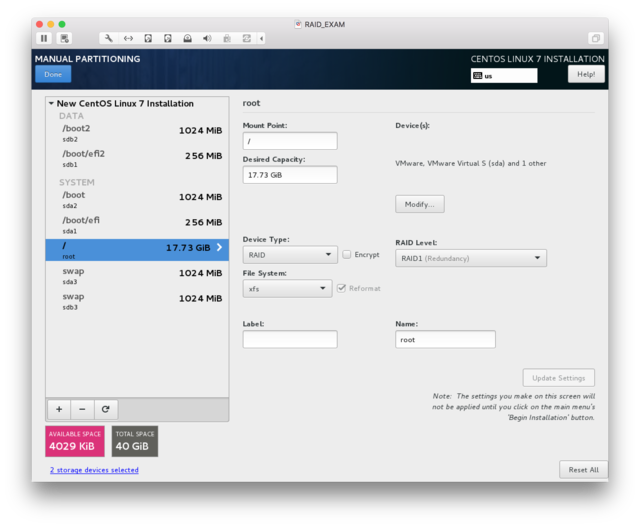Open the Device Type RAID dropdown
The width and height of the screenshot is (640, 527).
point(287,255)
